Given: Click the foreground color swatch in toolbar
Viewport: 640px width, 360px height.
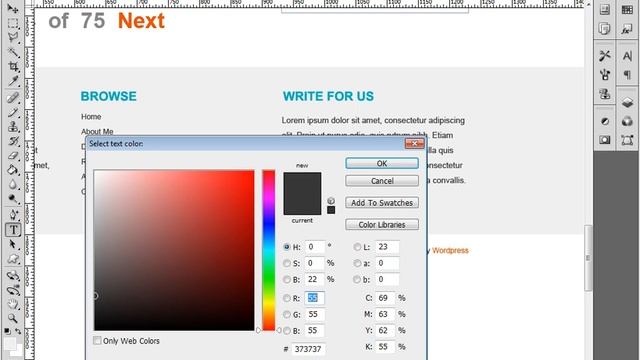Looking at the screenshot, I should click(10, 343).
